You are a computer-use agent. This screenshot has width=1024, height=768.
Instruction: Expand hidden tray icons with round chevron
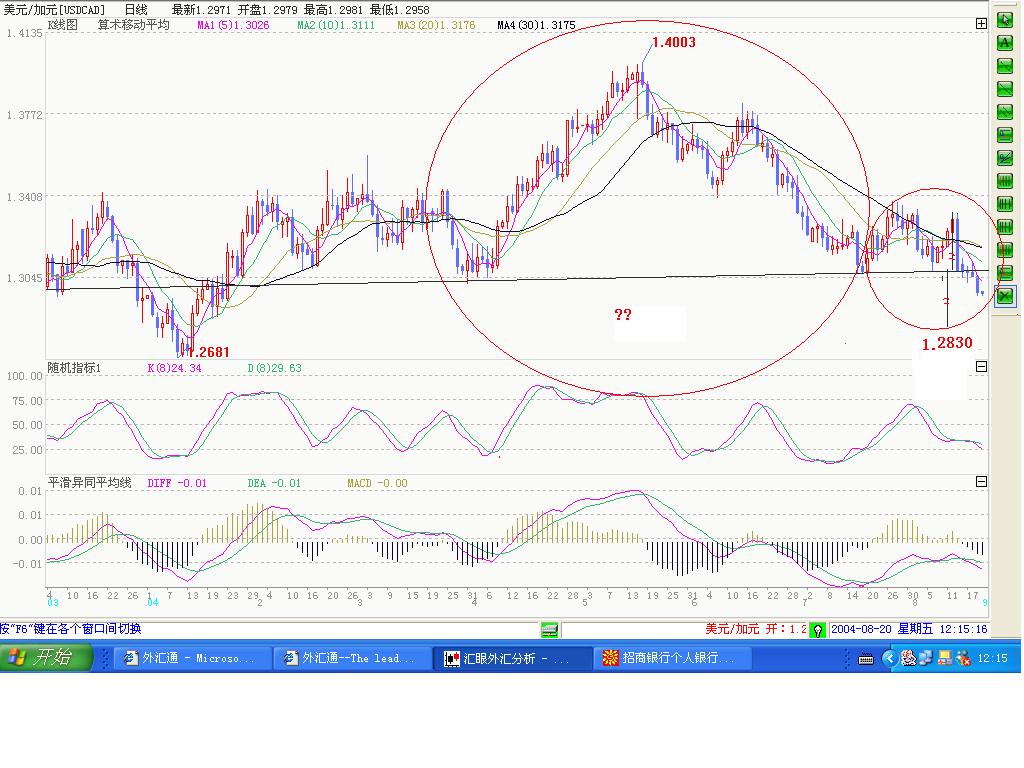coord(889,658)
